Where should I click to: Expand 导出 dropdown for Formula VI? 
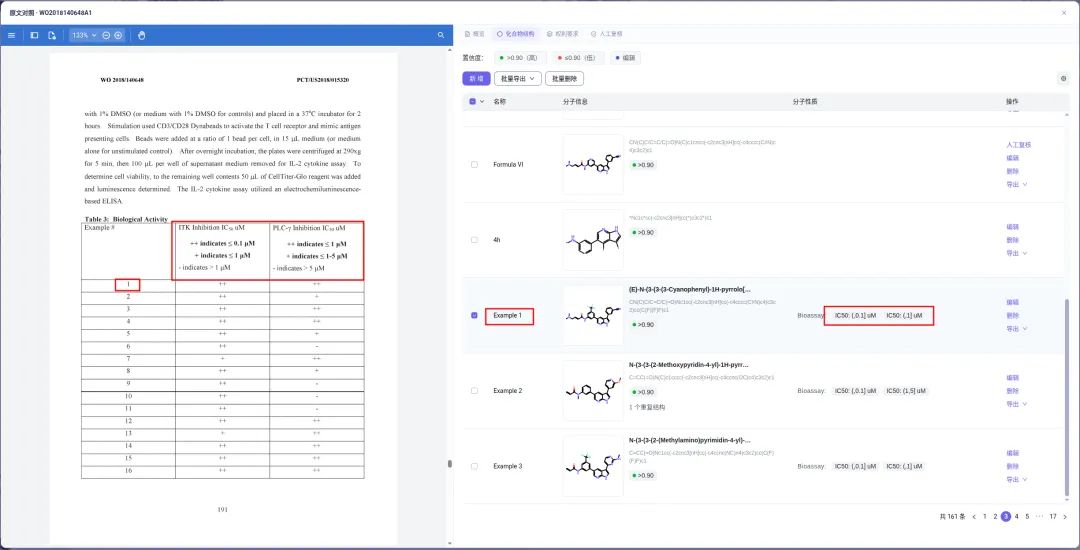tap(1016, 184)
